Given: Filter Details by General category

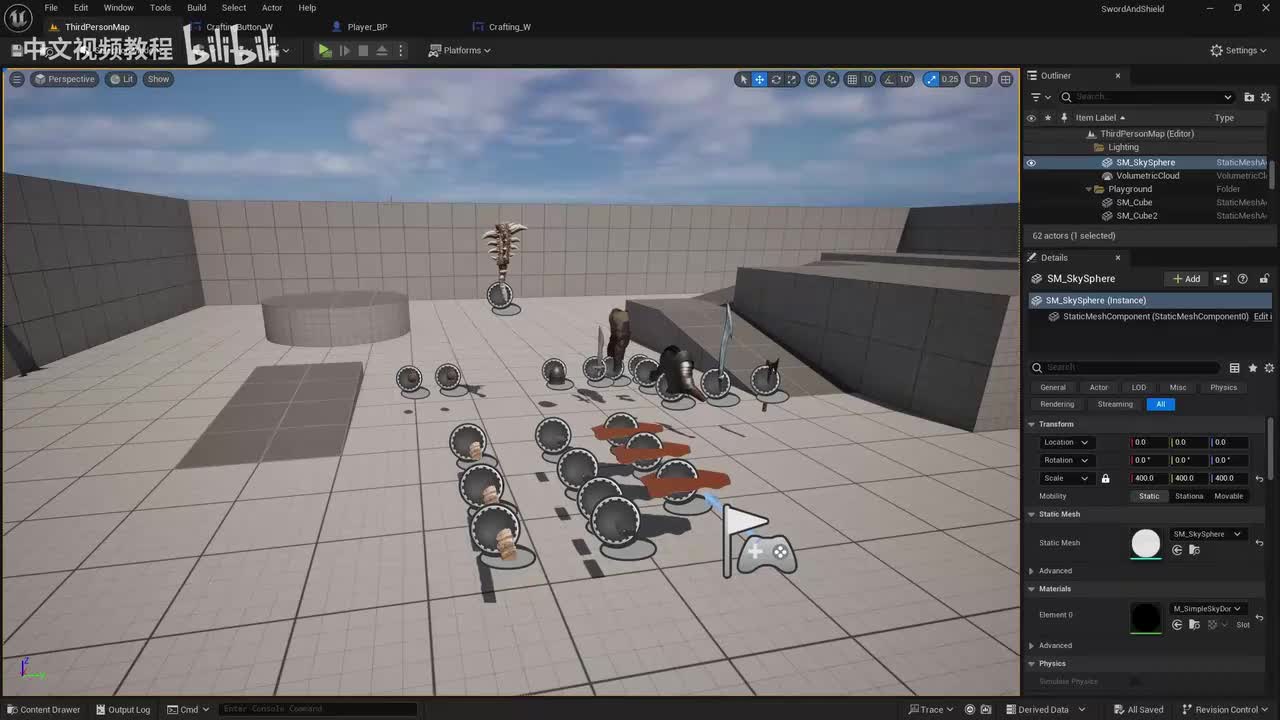Looking at the screenshot, I should click(x=1053, y=388).
